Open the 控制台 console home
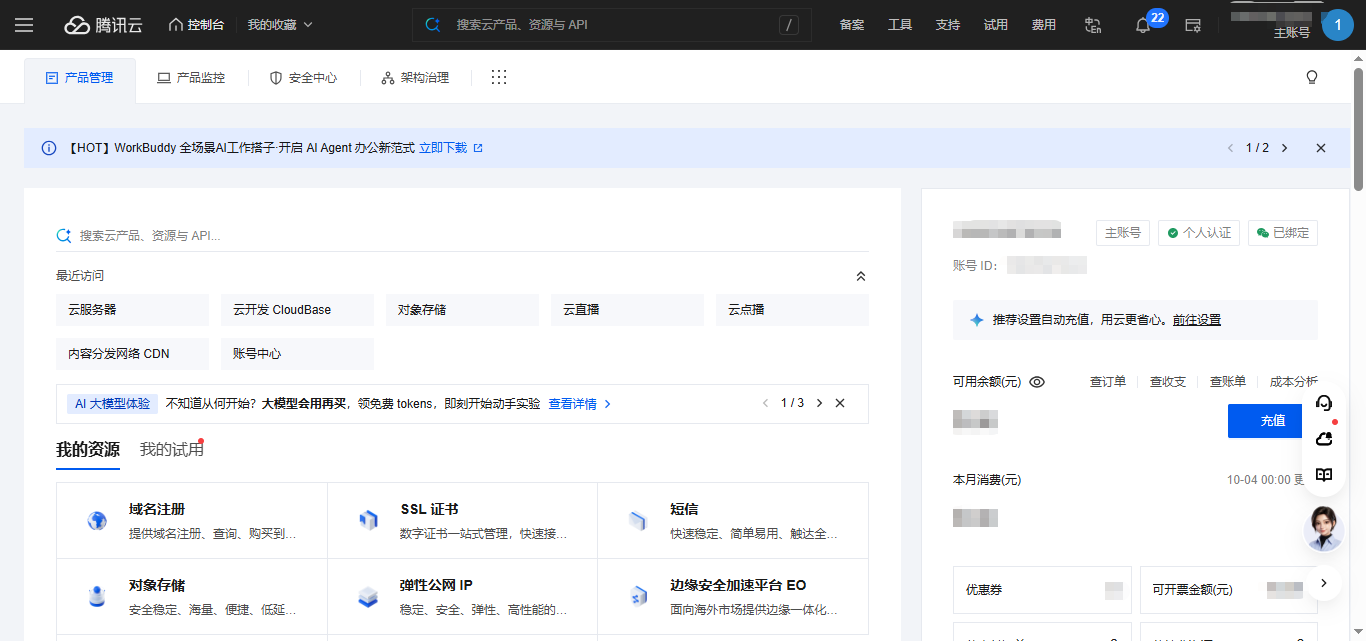This screenshot has width=1366, height=641. pos(196,25)
